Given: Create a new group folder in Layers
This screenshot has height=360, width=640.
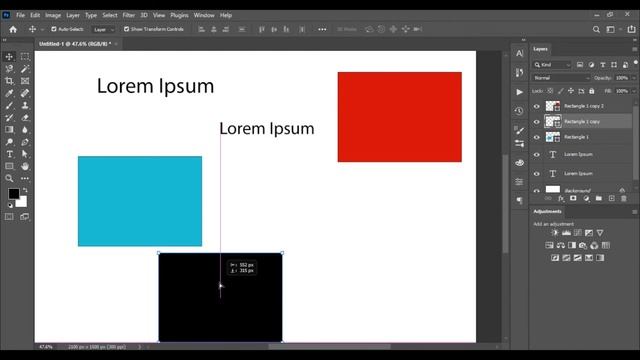Looking at the screenshot, I should pos(598,198).
